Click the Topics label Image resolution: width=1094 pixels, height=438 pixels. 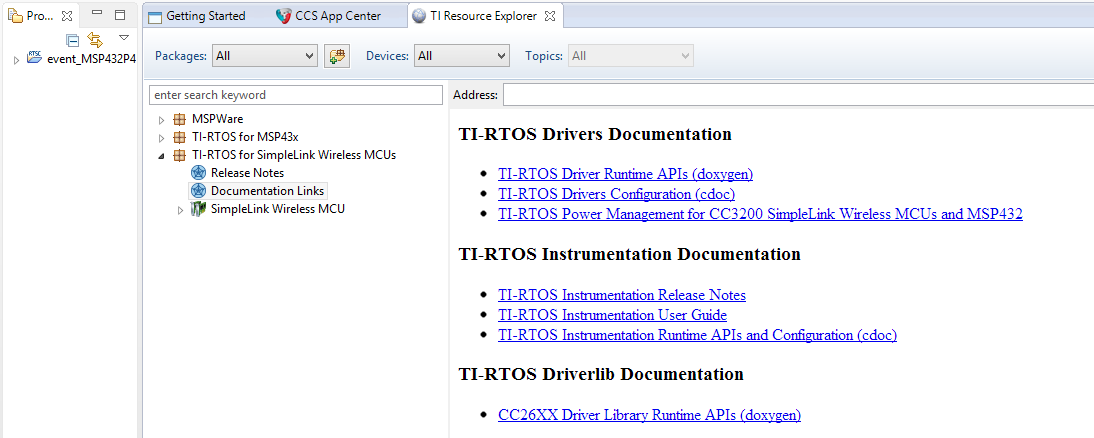(x=544, y=56)
